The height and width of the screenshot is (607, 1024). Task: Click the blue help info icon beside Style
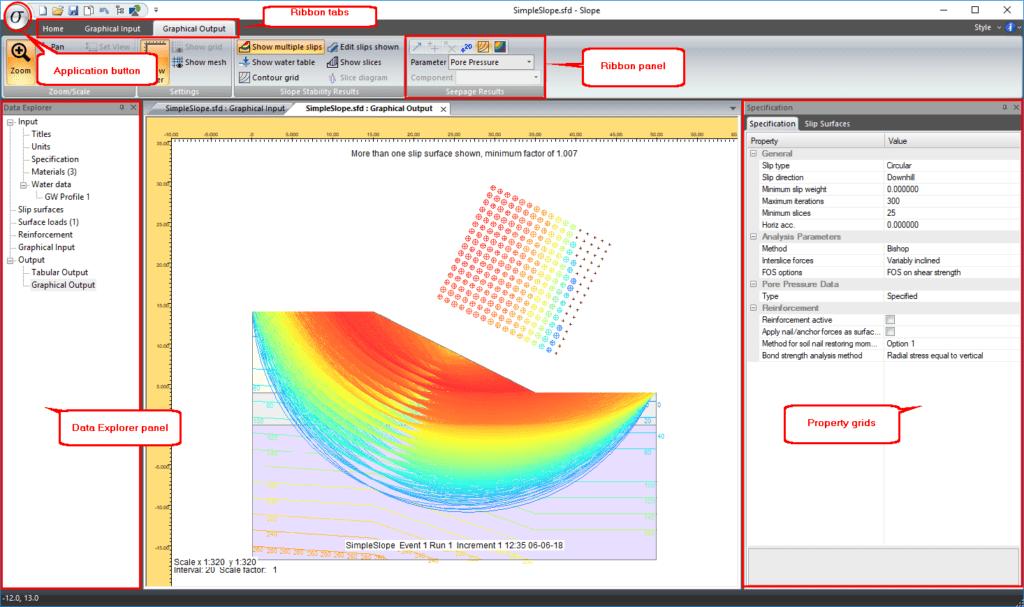1010,27
